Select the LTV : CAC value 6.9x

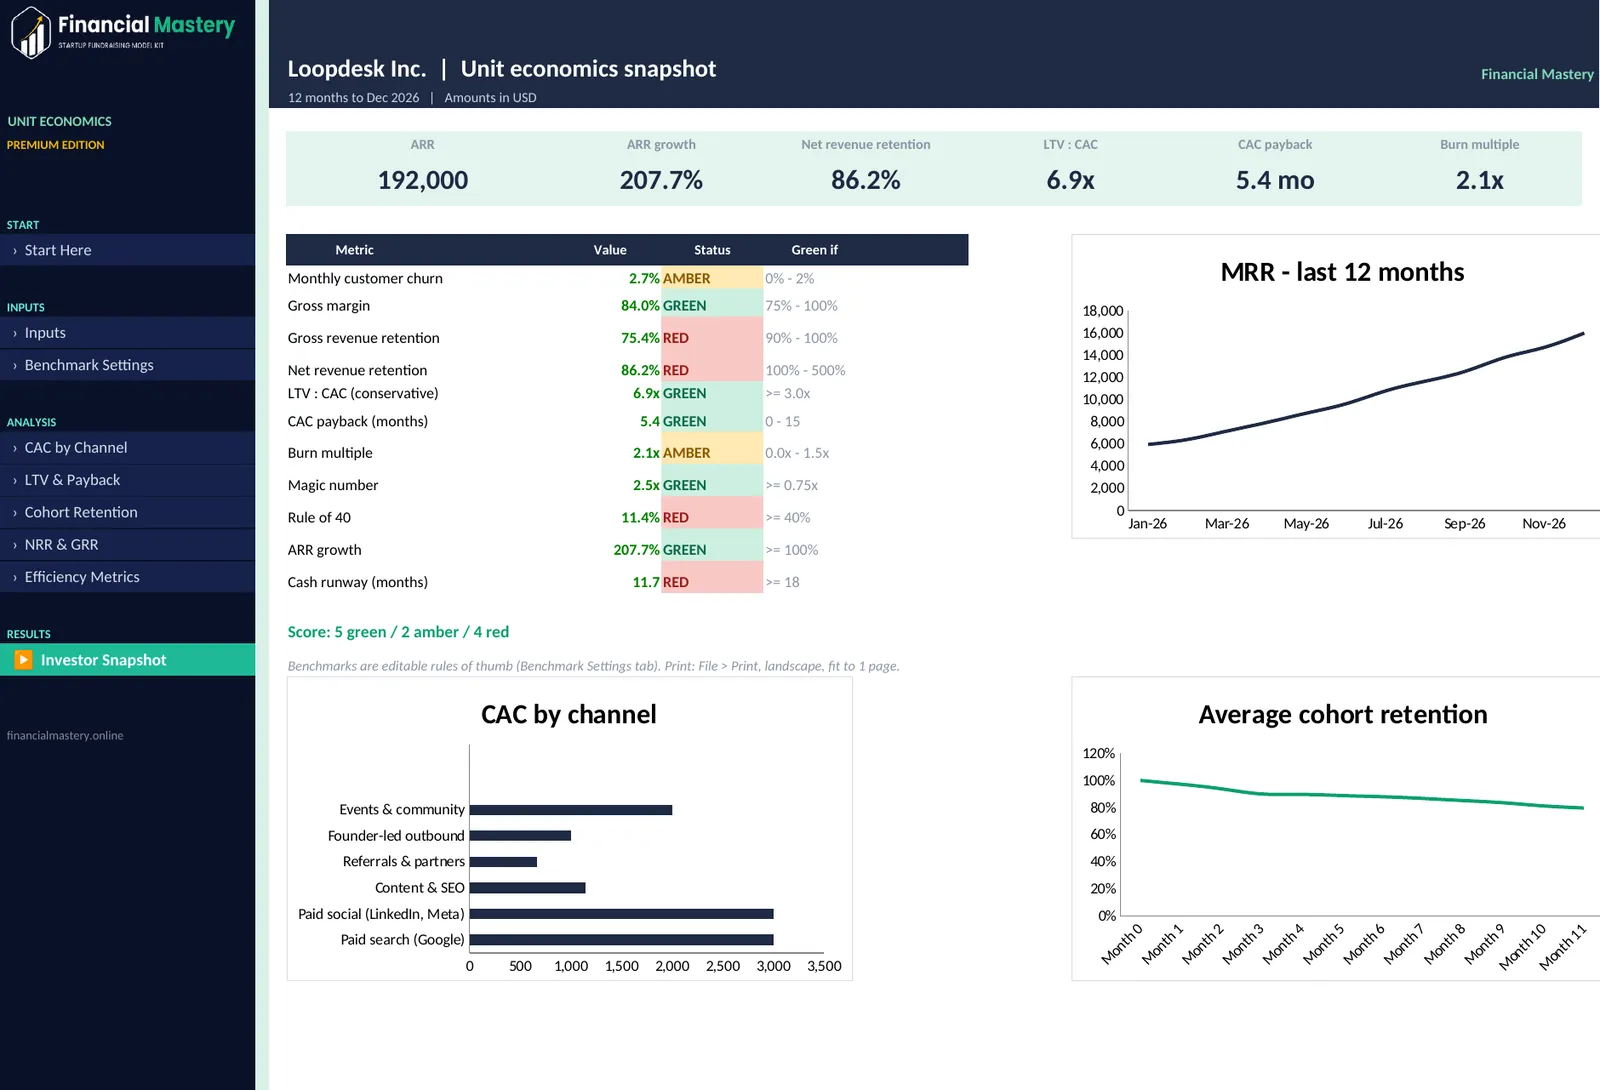pos(1070,180)
